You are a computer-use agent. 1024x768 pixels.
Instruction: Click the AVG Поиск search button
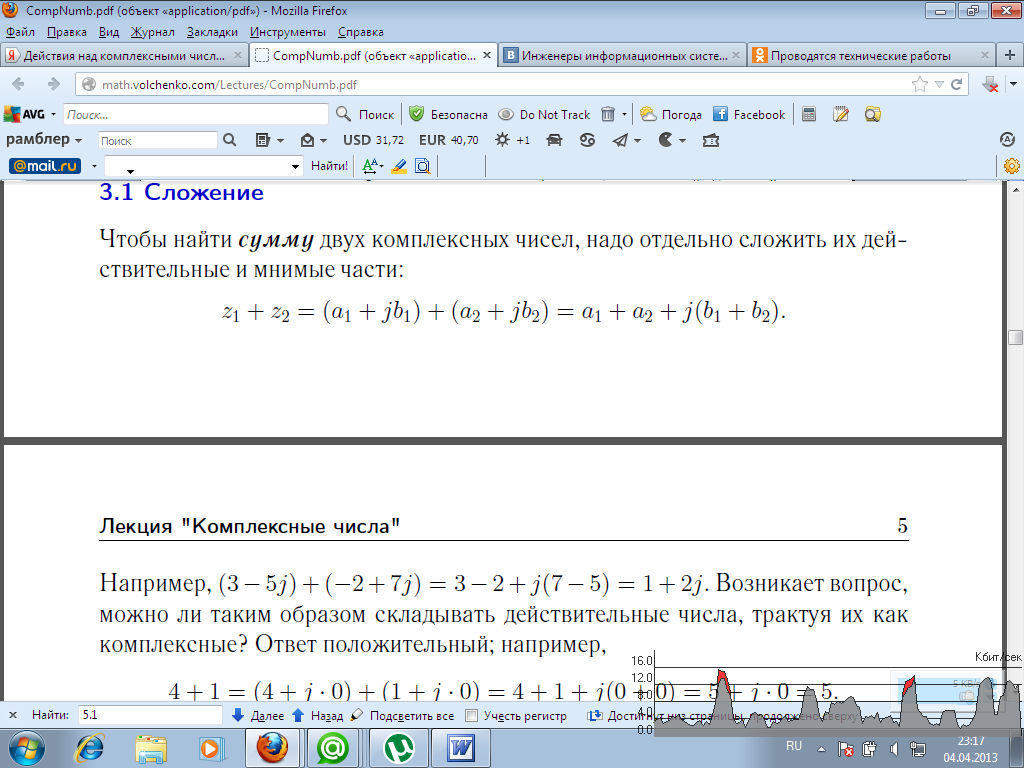click(365, 114)
